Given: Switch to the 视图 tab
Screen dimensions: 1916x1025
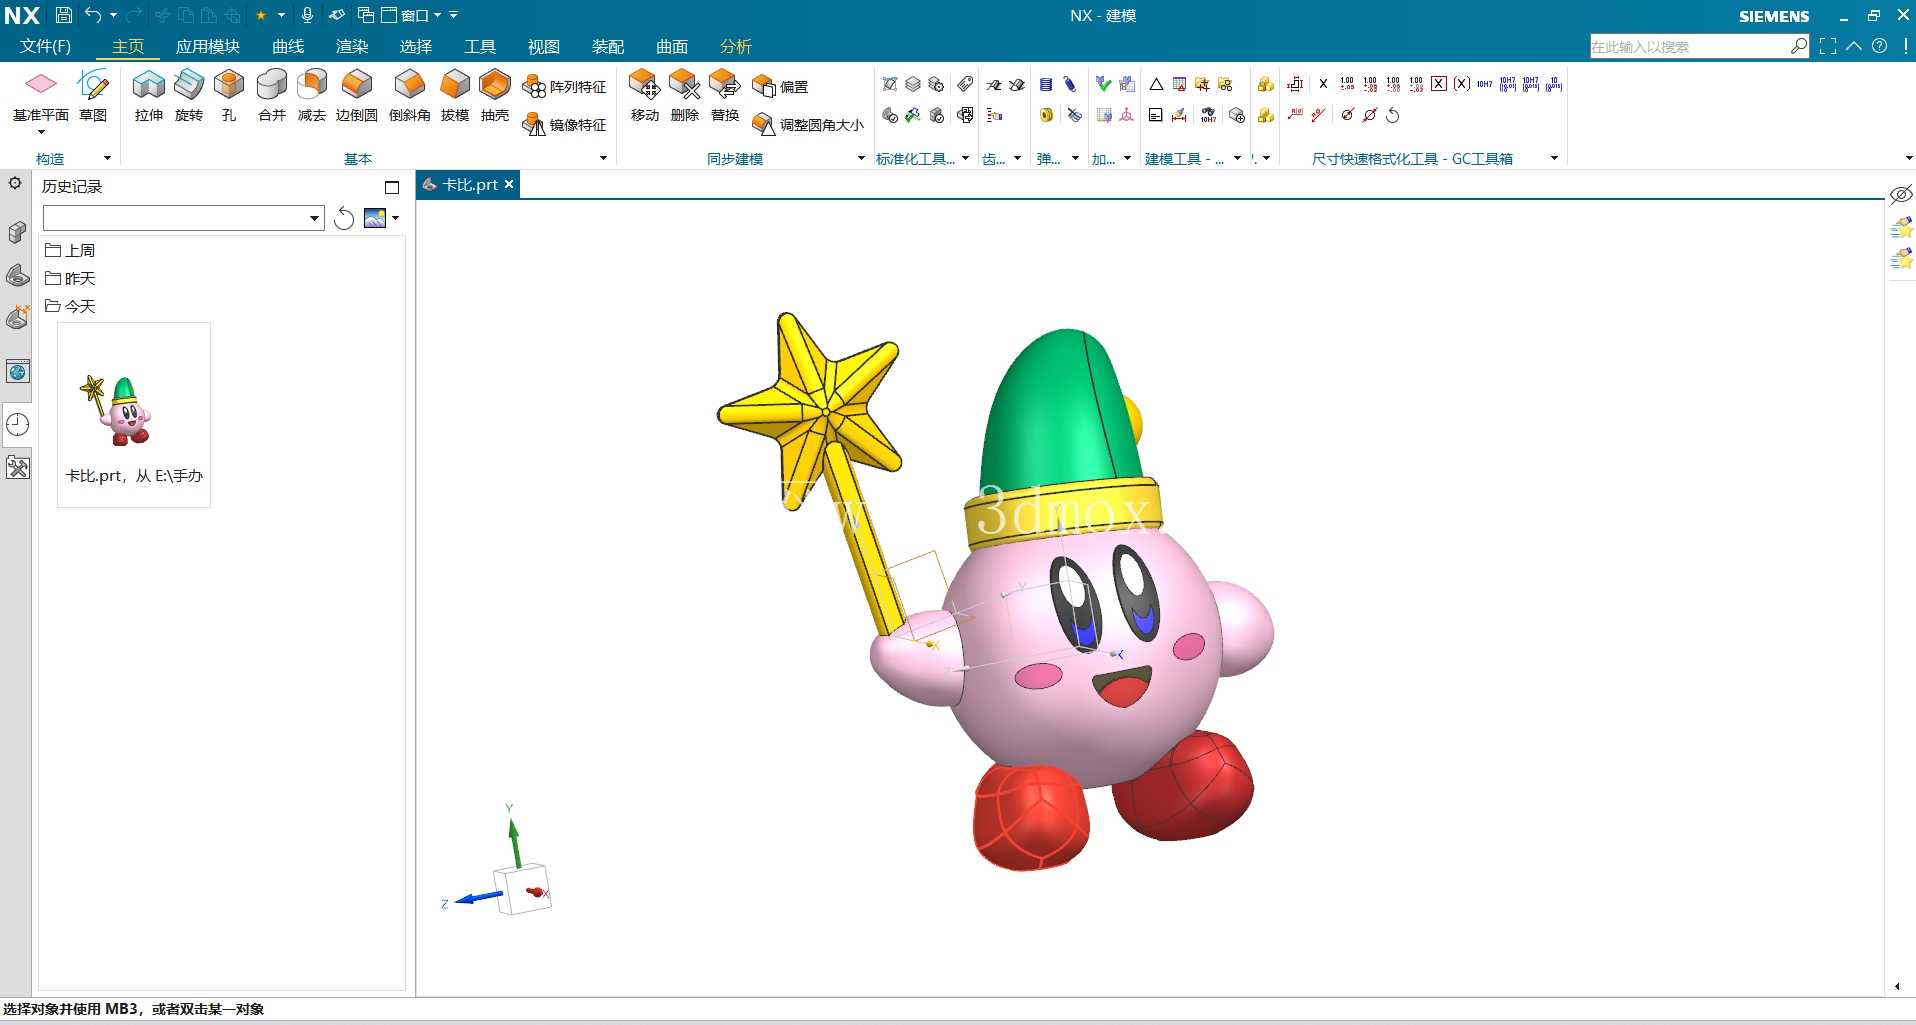Looking at the screenshot, I should pyautogui.click(x=544, y=46).
